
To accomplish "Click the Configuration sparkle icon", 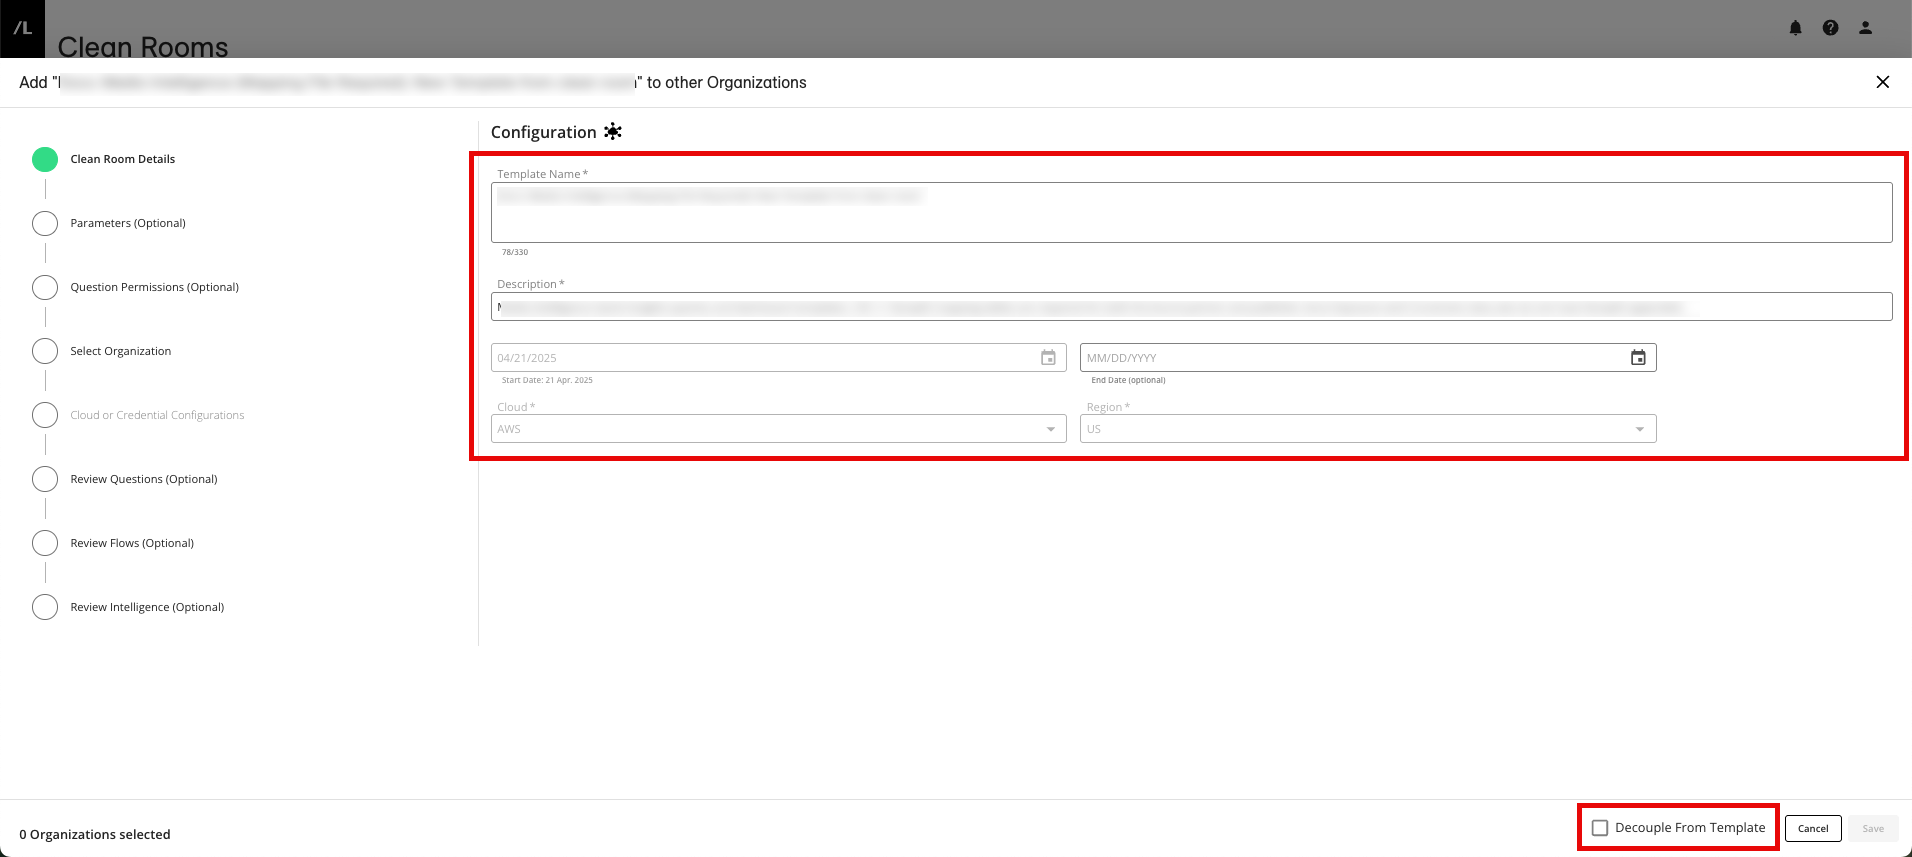I will (613, 132).
